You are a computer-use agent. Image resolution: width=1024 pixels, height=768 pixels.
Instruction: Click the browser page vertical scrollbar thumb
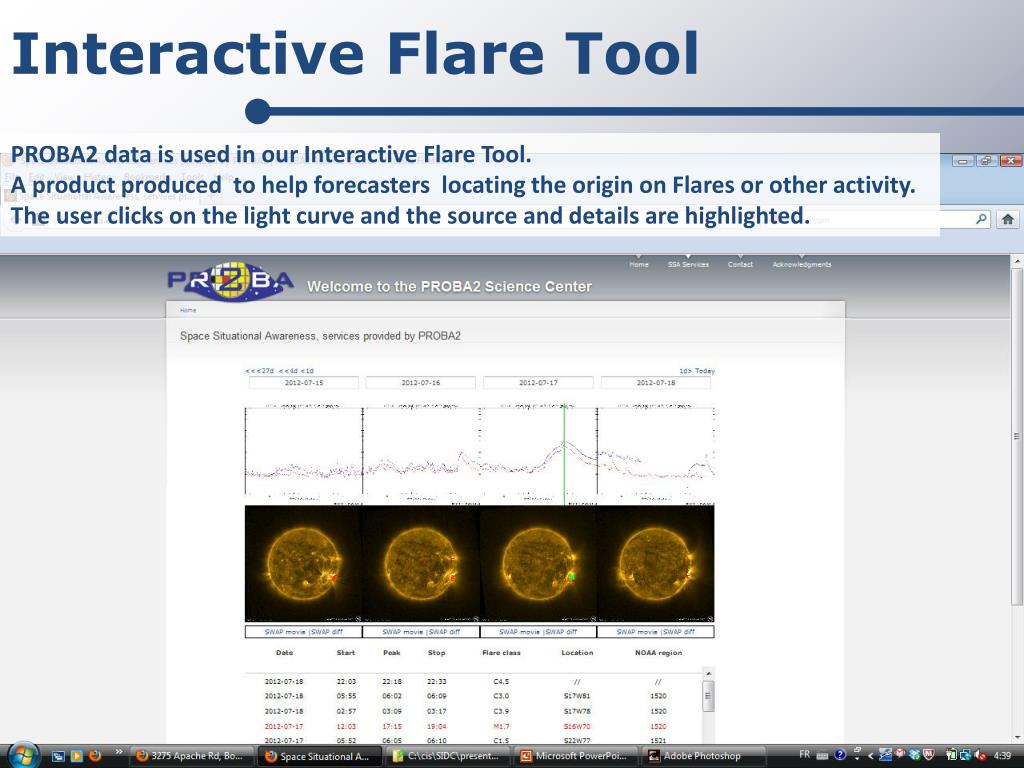pyautogui.click(x=1016, y=436)
